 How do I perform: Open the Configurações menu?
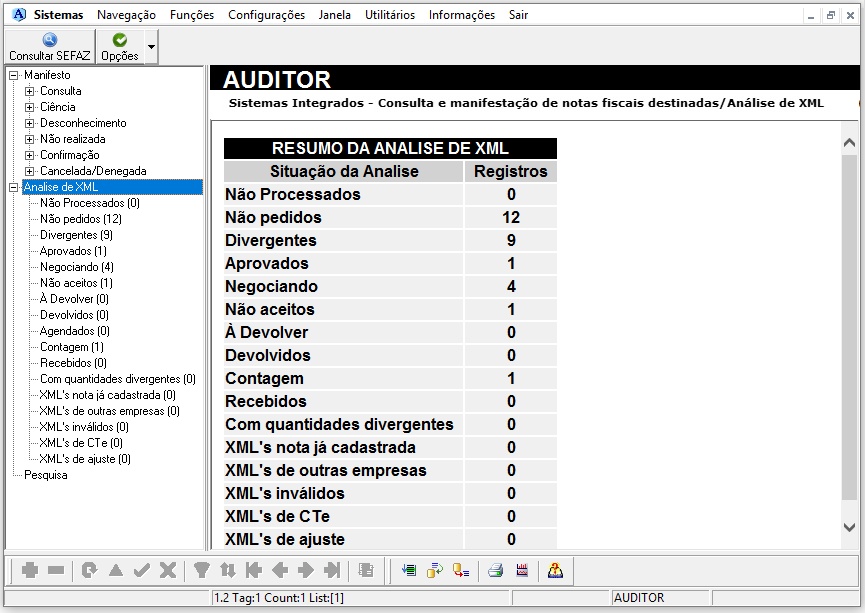tap(266, 15)
